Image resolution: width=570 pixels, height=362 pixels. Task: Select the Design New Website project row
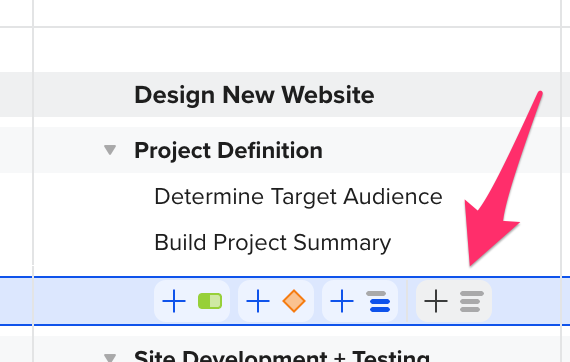point(285,94)
